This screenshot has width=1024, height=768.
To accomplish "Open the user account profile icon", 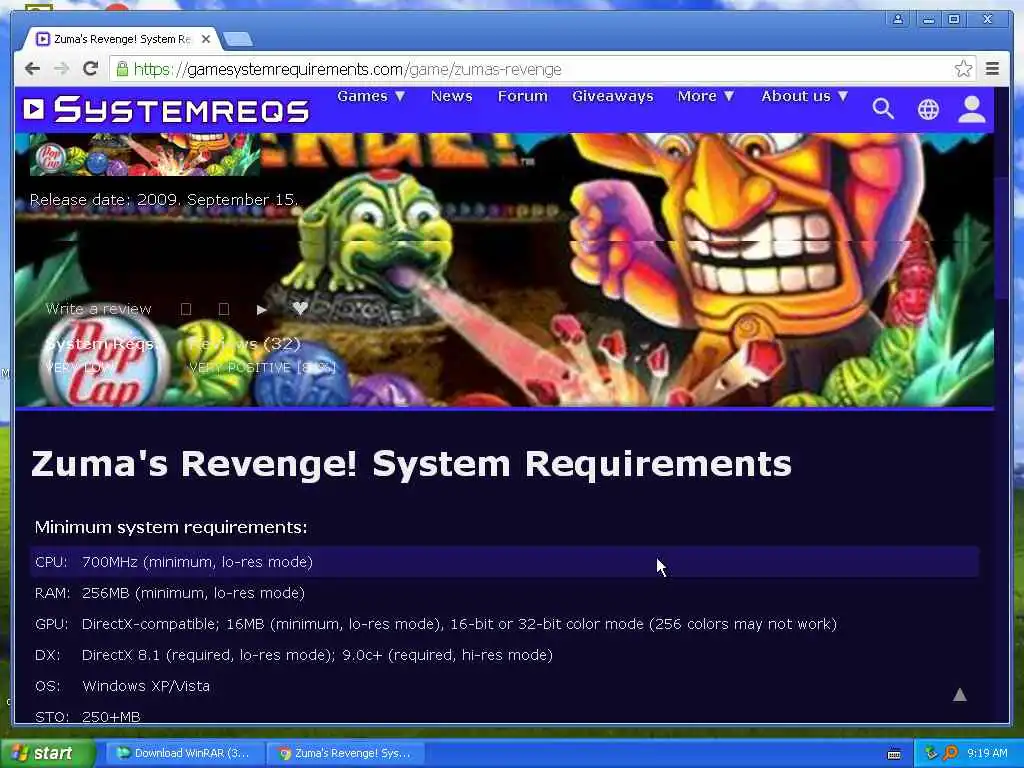I will (x=972, y=109).
